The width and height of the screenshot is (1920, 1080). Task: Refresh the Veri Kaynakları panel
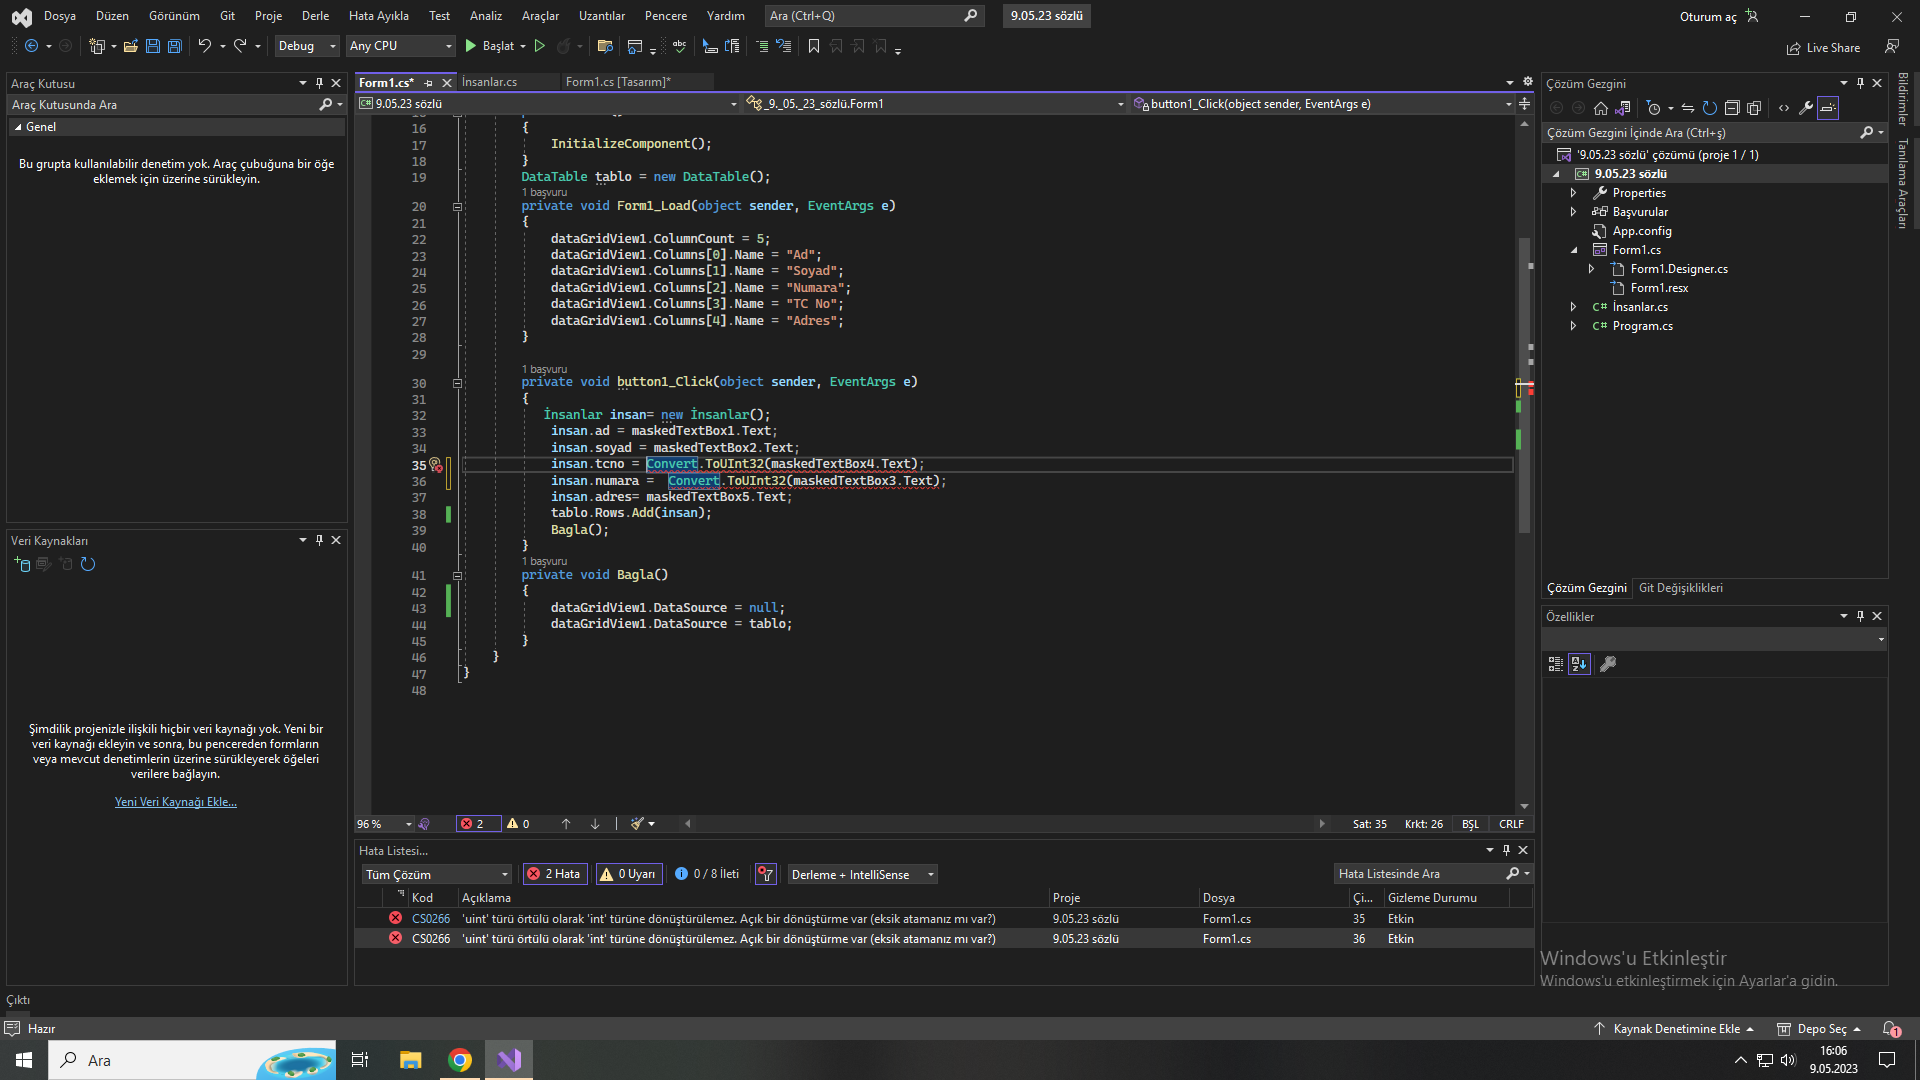point(88,565)
